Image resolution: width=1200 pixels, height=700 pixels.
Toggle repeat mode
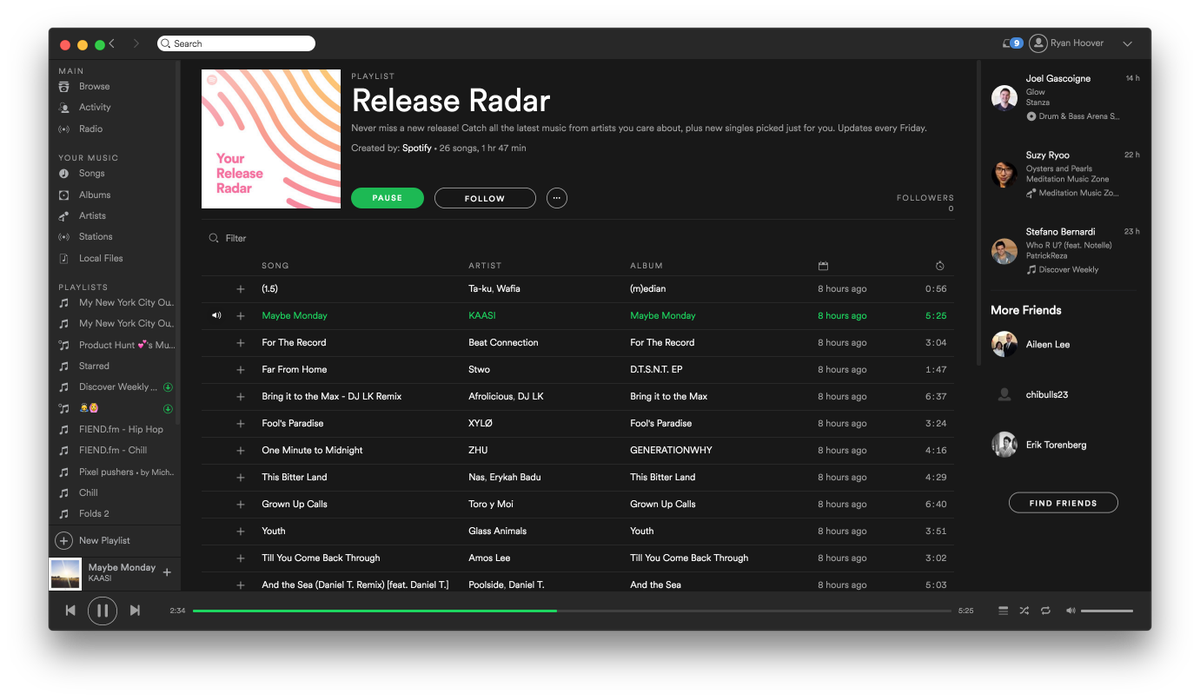pyautogui.click(x=1045, y=610)
